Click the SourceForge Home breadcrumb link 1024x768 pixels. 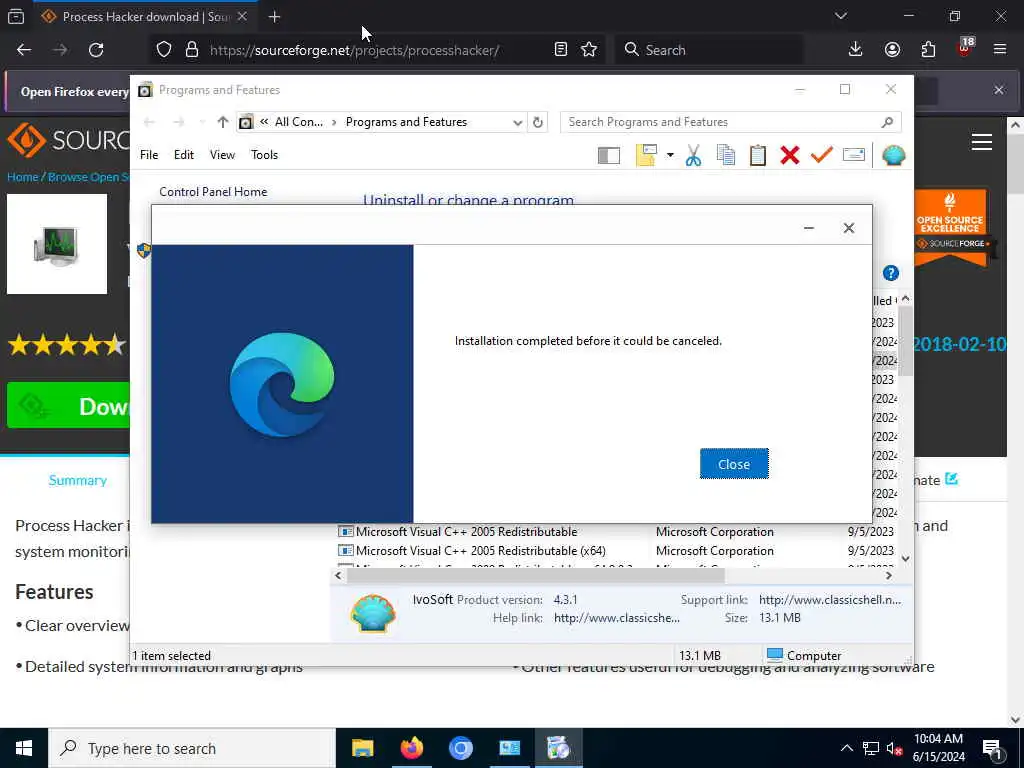tap(22, 177)
